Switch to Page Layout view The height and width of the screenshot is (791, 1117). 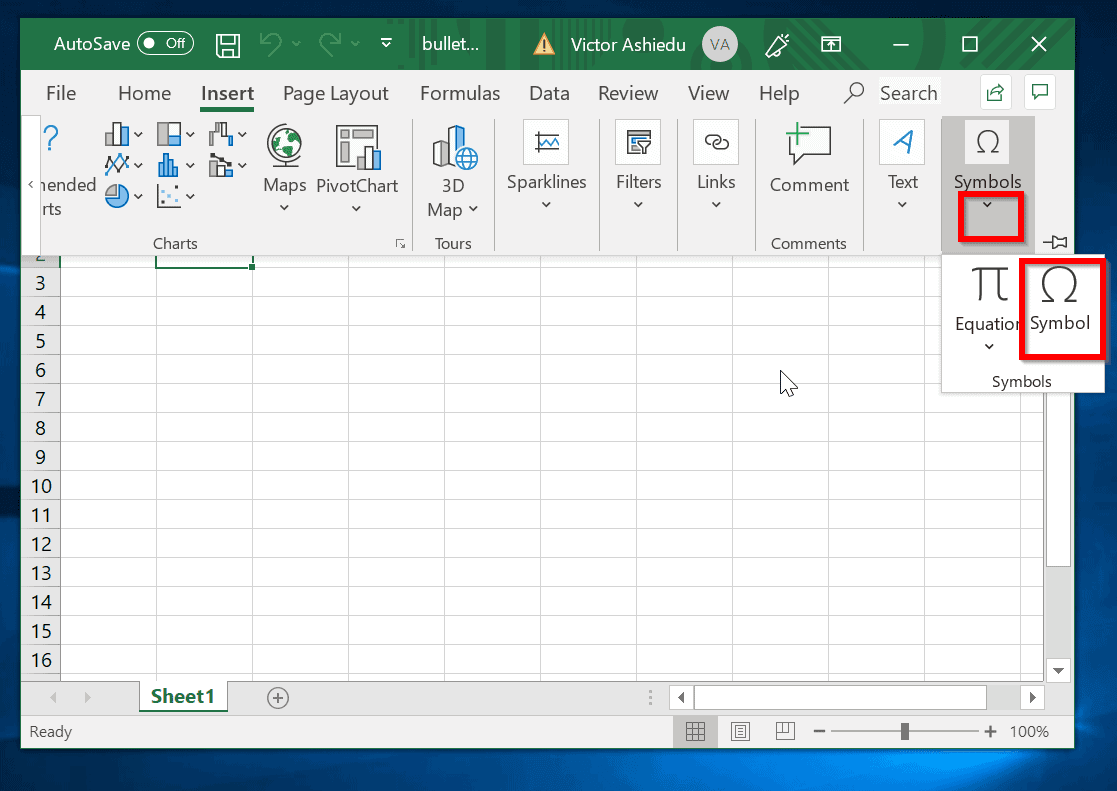[740, 731]
